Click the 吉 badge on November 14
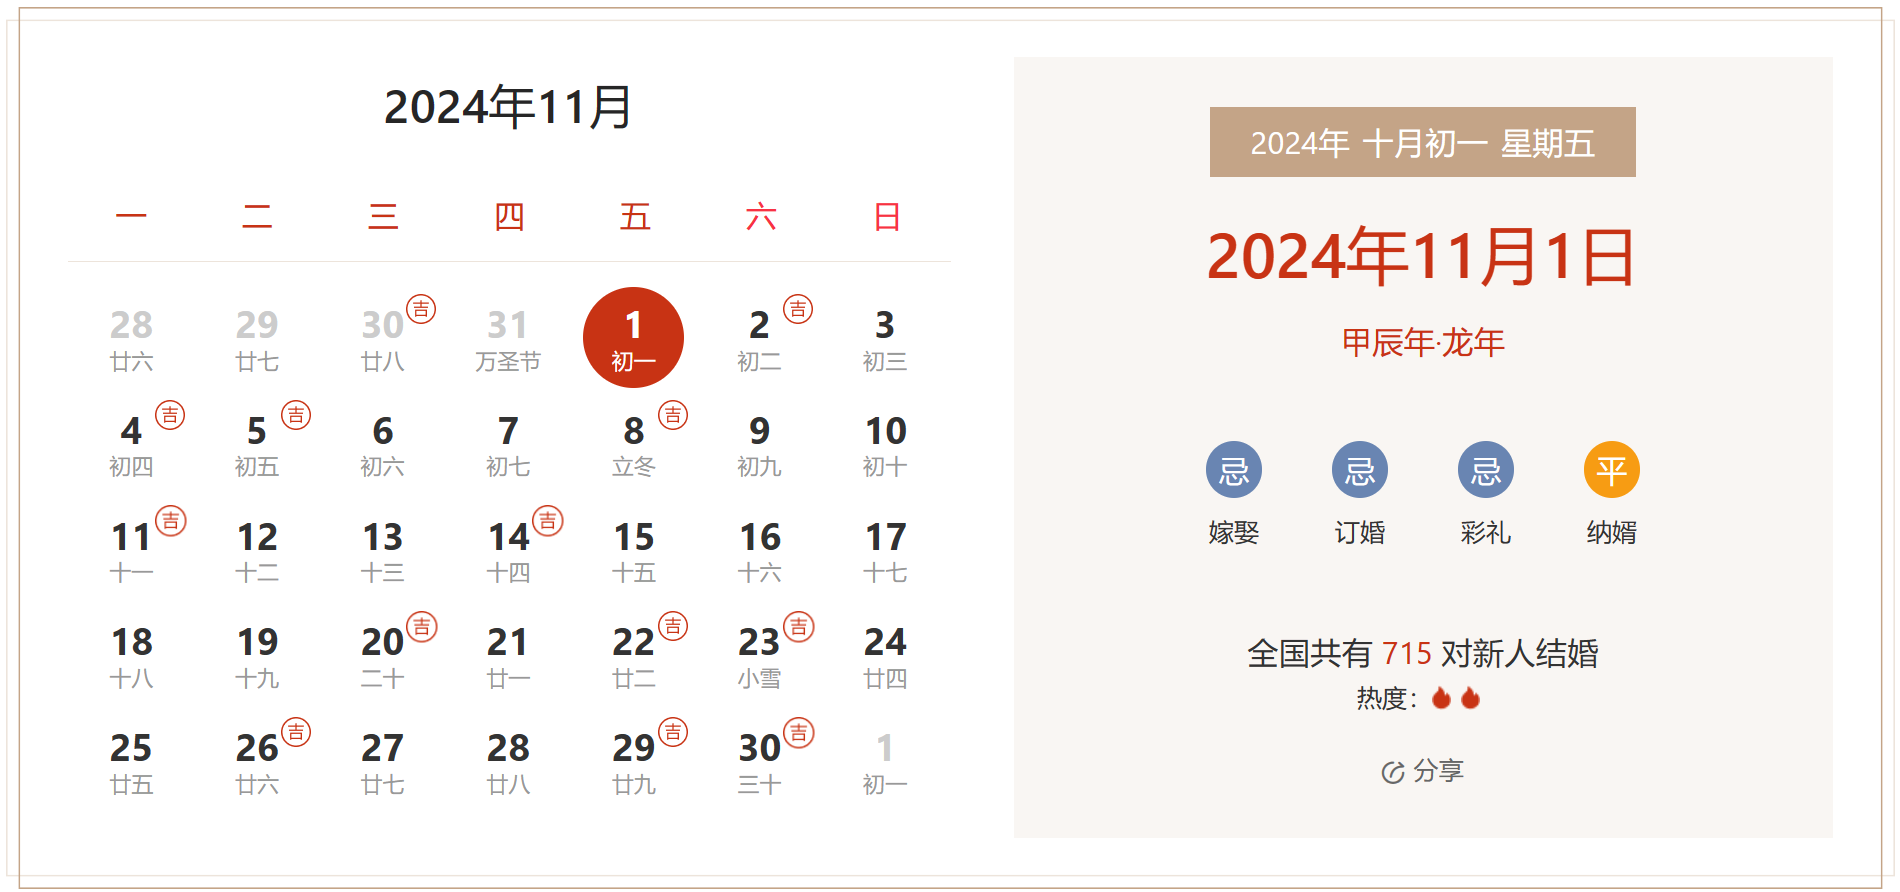The width and height of the screenshot is (1900, 892). 548,521
